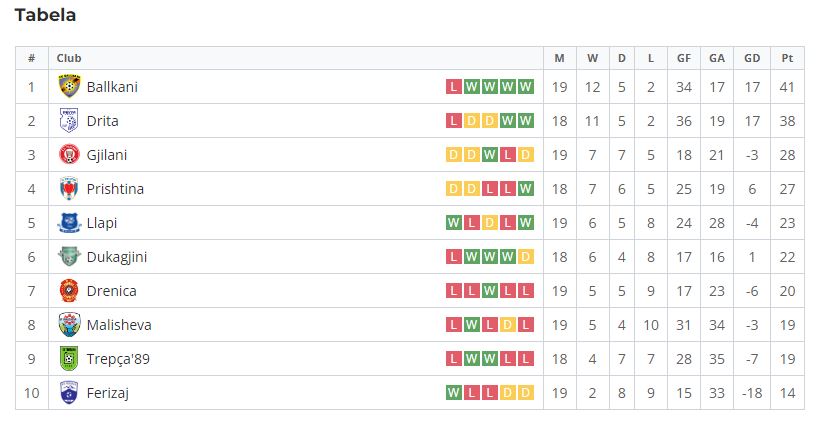
Task: Click the Ferizaj club crest icon
Action: tap(70, 392)
